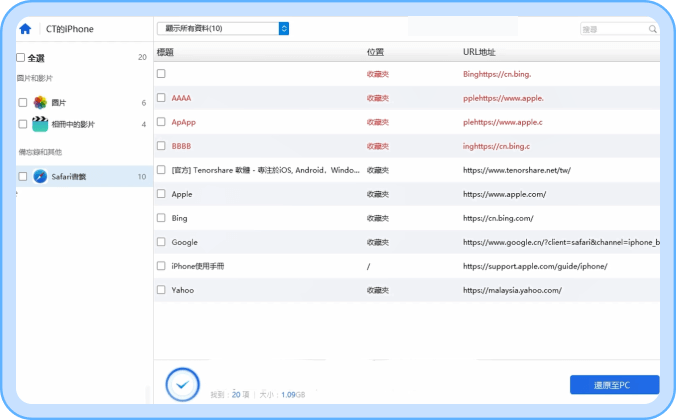The image size is (676, 420).
Task: Click the CT's iPhone device label
Action: click(x=69, y=29)
